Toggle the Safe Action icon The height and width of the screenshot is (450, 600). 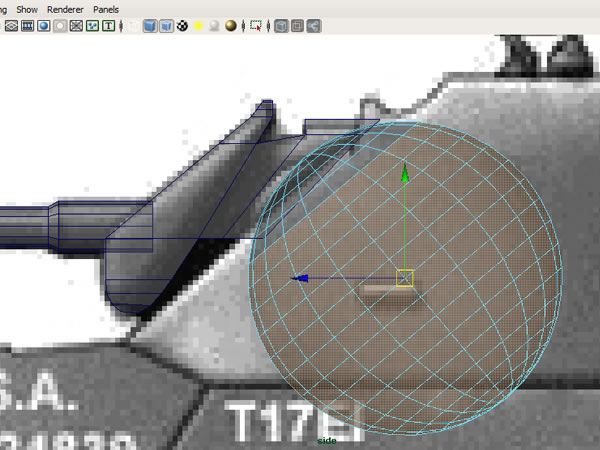92,26
